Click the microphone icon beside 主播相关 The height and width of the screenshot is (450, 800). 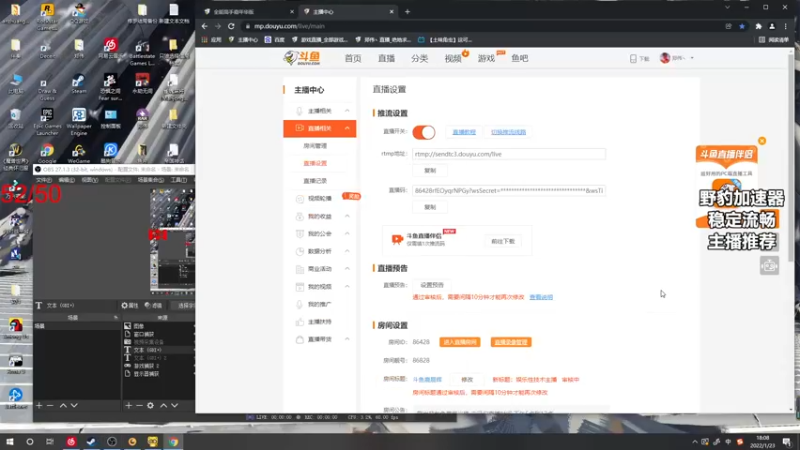(299, 111)
